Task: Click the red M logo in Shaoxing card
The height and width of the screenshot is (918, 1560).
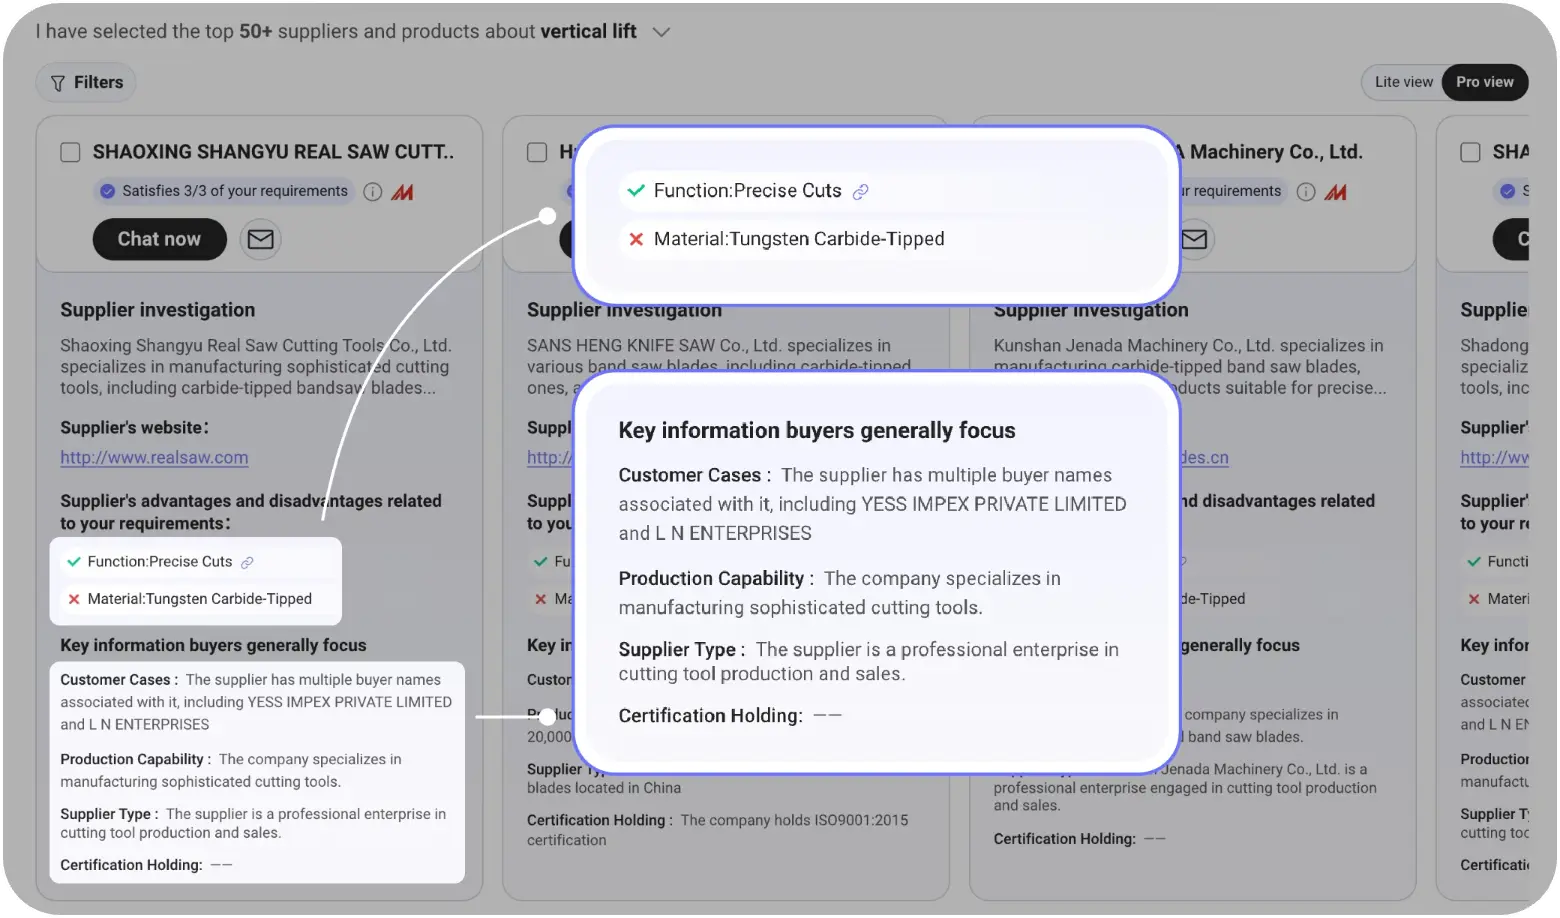Action: click(402, 192)
